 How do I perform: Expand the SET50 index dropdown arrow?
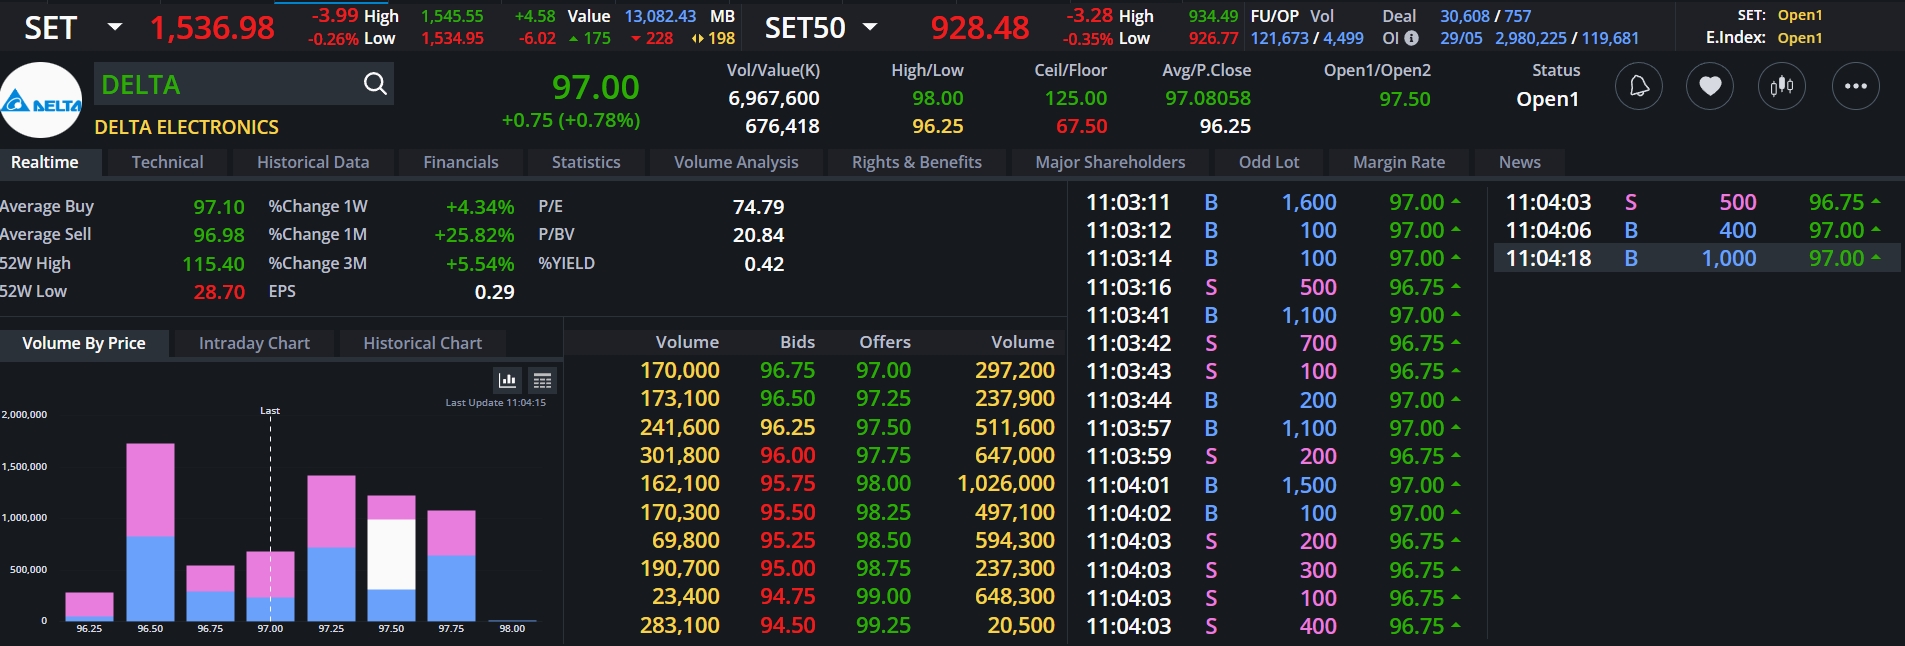coord(870,27)
